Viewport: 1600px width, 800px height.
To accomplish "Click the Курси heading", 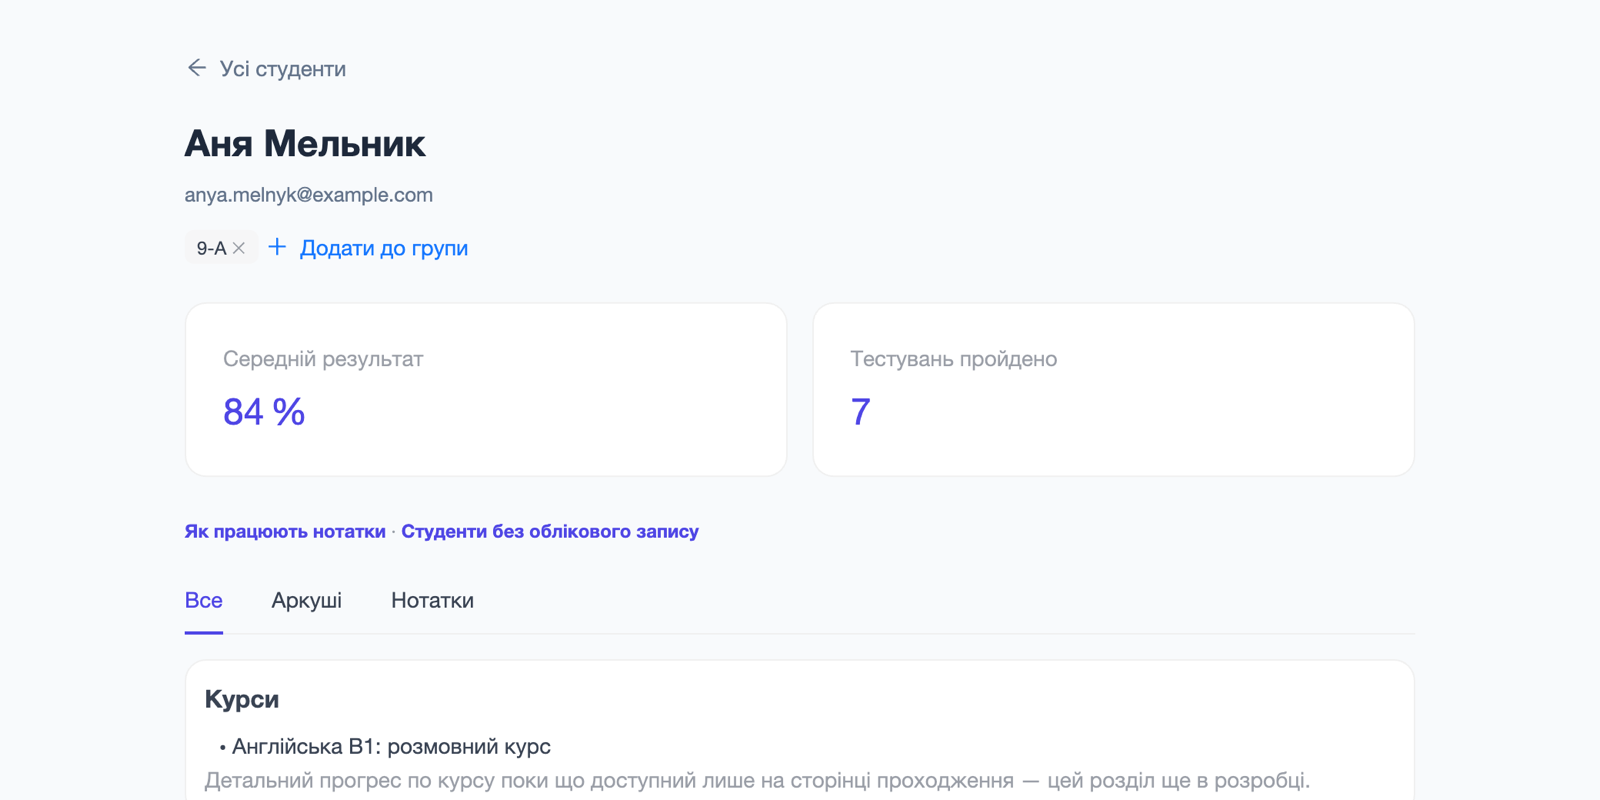I will pos(242,699).
